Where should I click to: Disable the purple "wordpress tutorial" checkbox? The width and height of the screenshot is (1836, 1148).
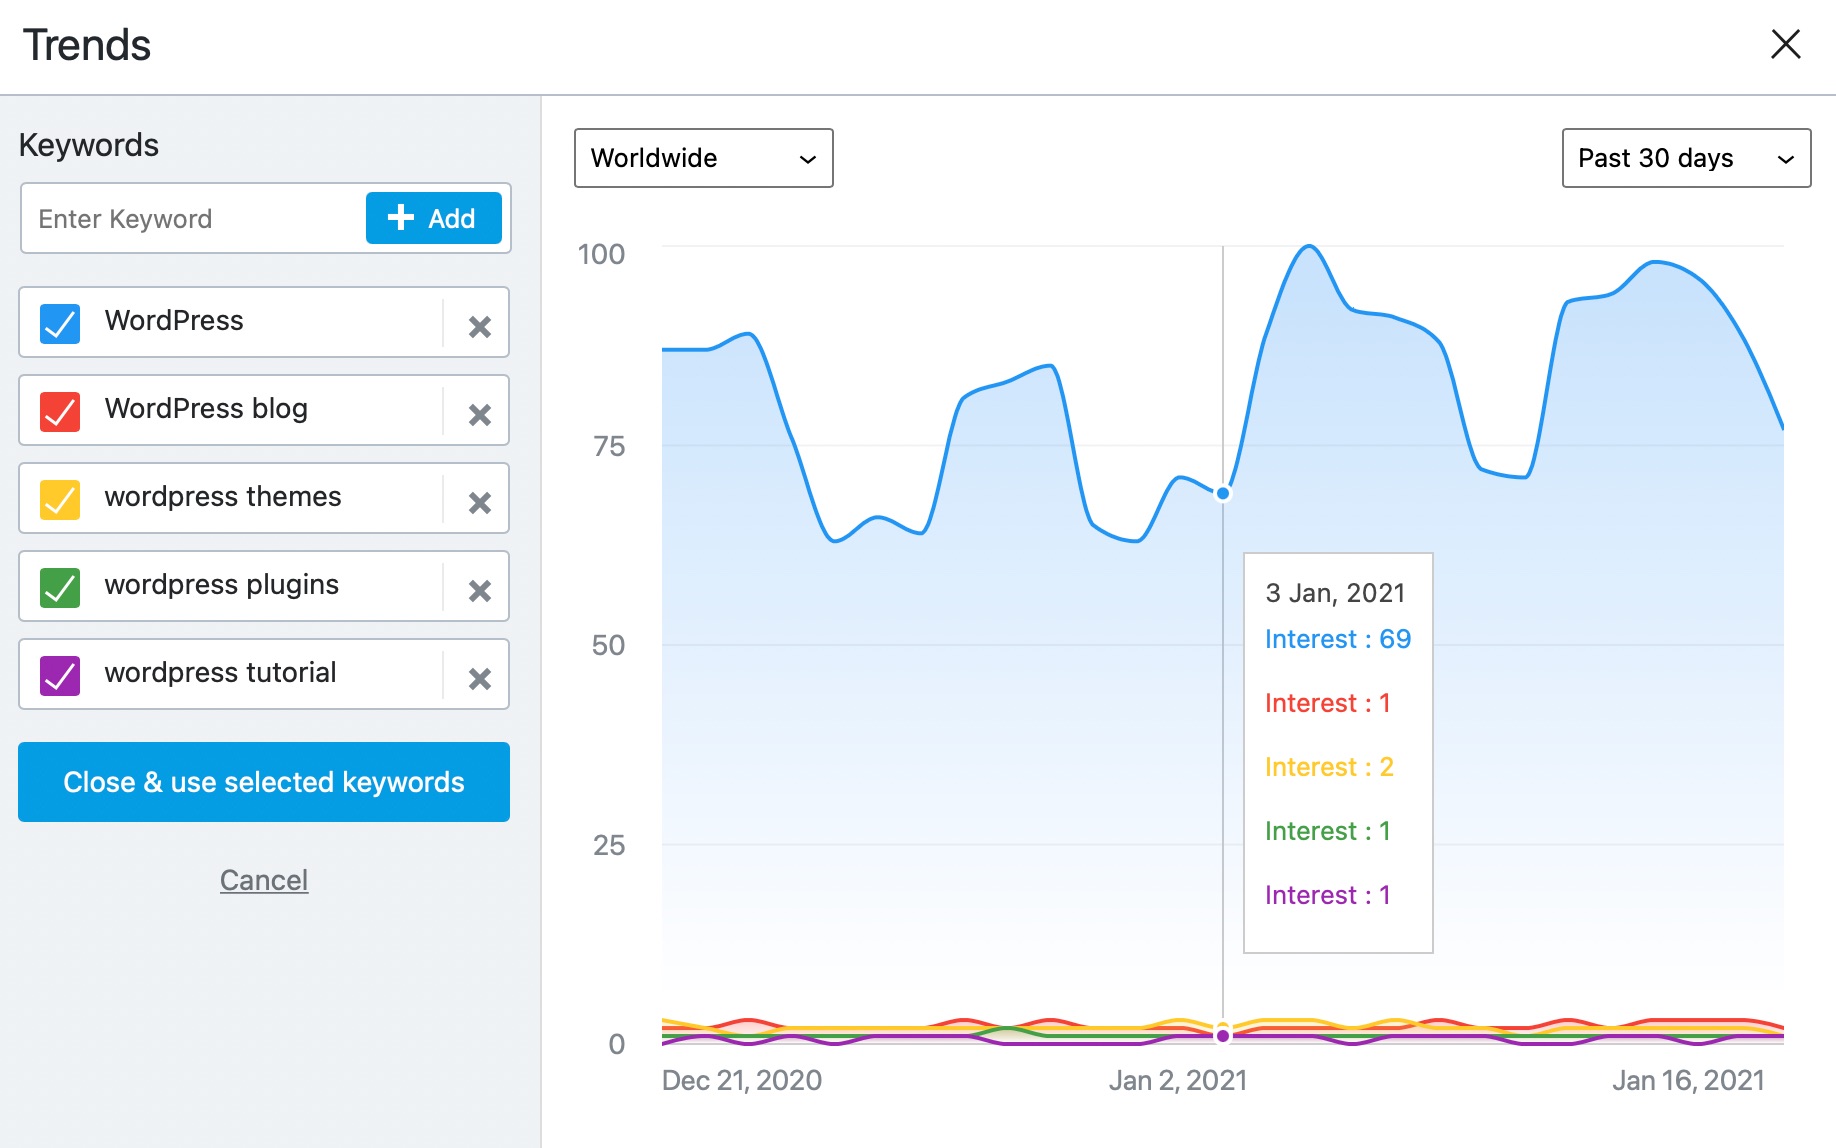(59, 674)
